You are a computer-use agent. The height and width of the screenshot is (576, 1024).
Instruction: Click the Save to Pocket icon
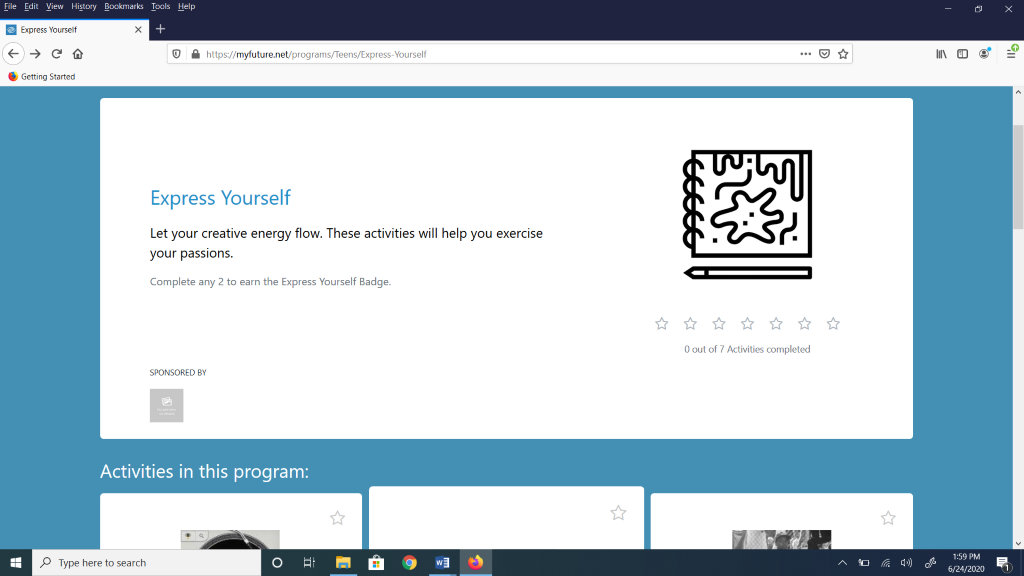coord(825,54)
